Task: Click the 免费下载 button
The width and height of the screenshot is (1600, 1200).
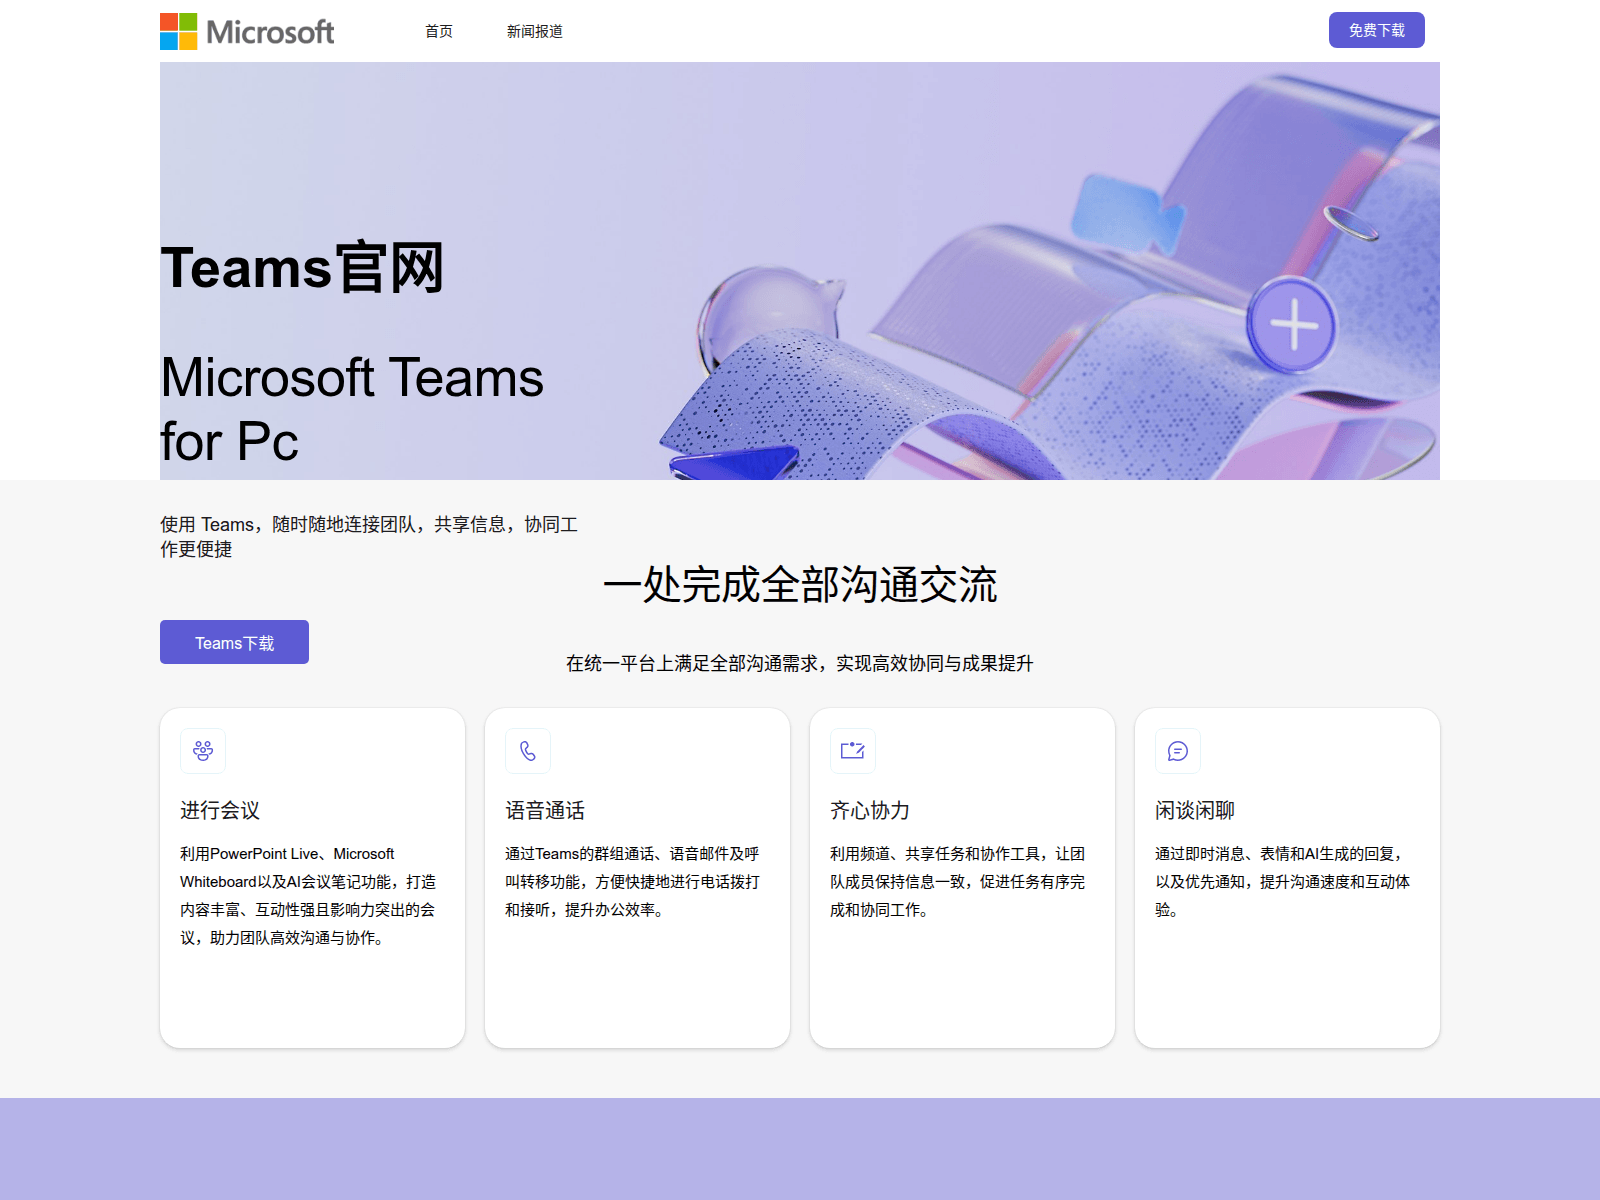Action: 1376,30
